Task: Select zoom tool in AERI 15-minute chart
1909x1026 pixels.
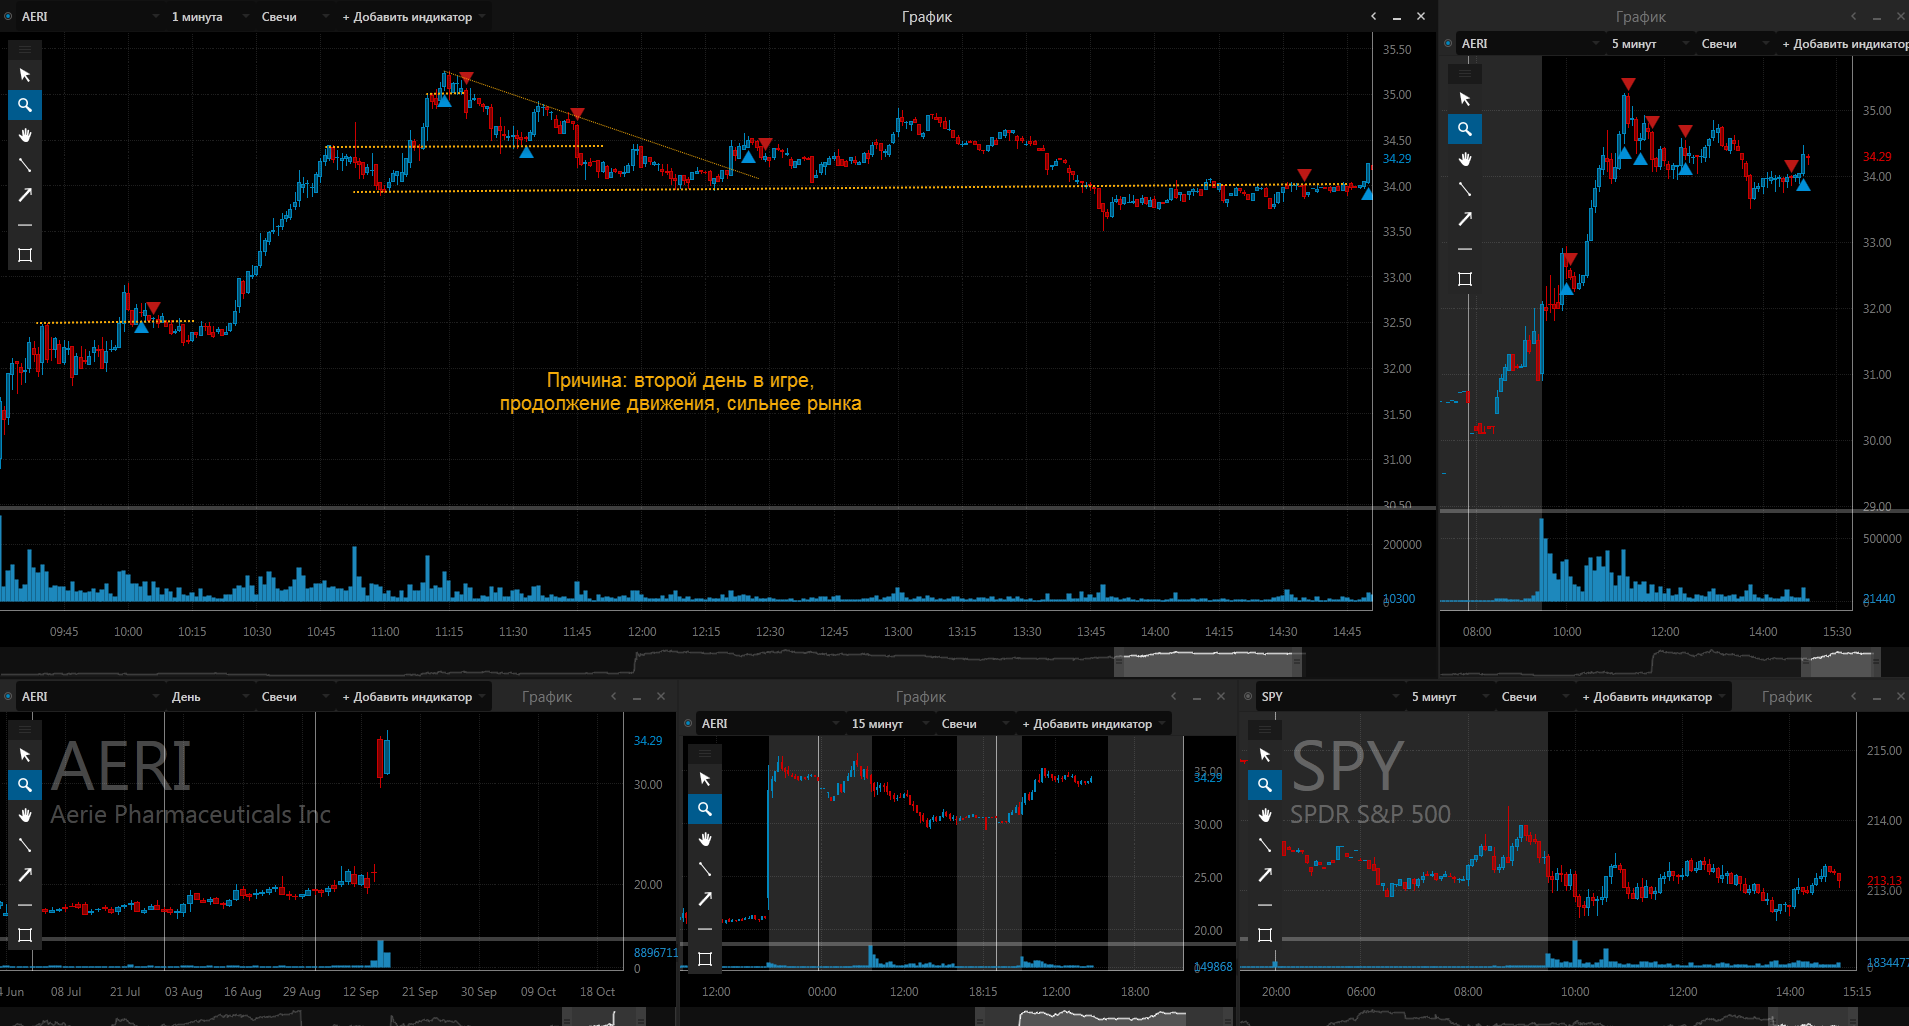Action: coord(705,809)
